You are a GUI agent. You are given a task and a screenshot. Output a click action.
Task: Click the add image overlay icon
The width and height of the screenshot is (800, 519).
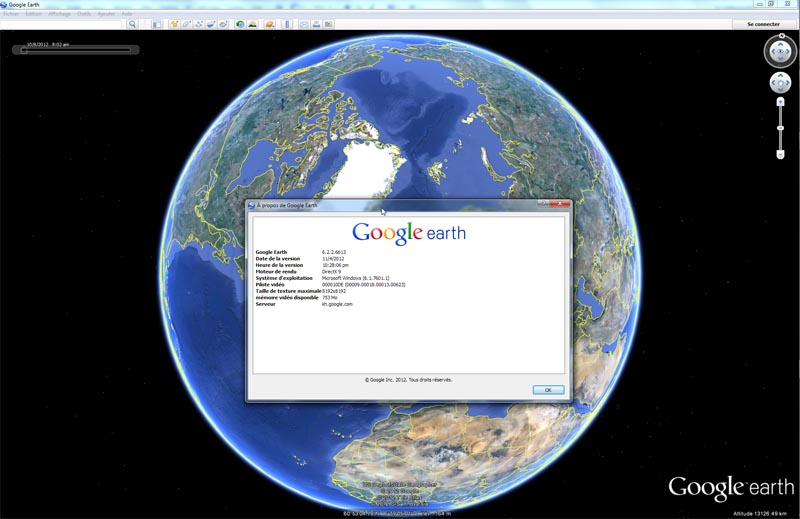point(211,24)
